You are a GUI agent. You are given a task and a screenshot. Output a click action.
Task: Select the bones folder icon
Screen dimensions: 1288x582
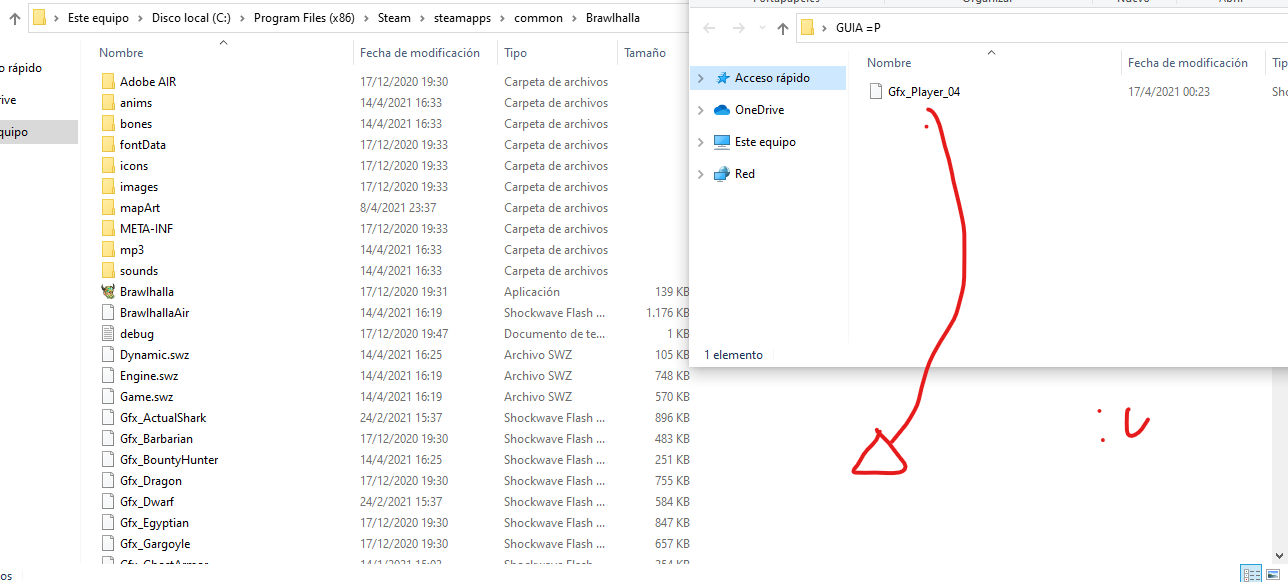click(x=108, y=123)
